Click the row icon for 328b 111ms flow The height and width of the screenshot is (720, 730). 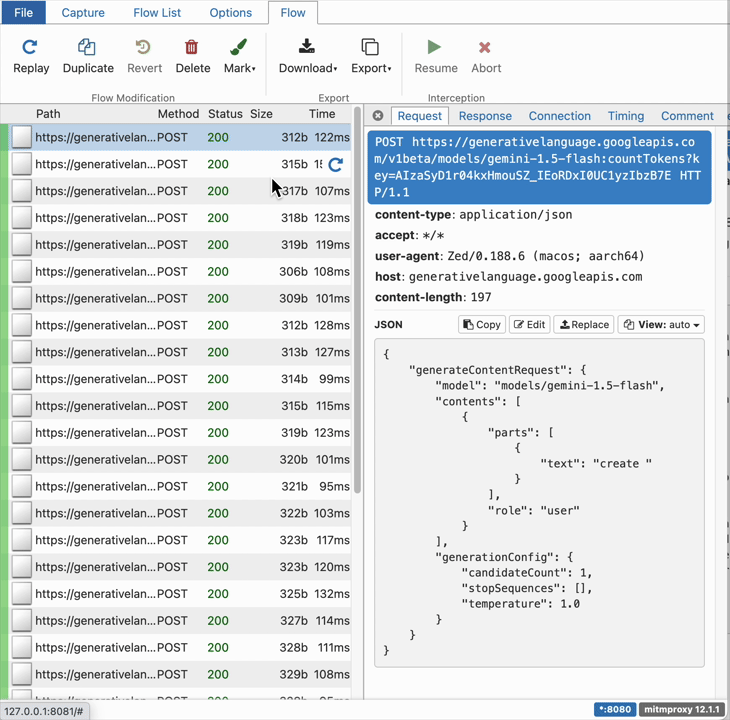pos(21,647)
